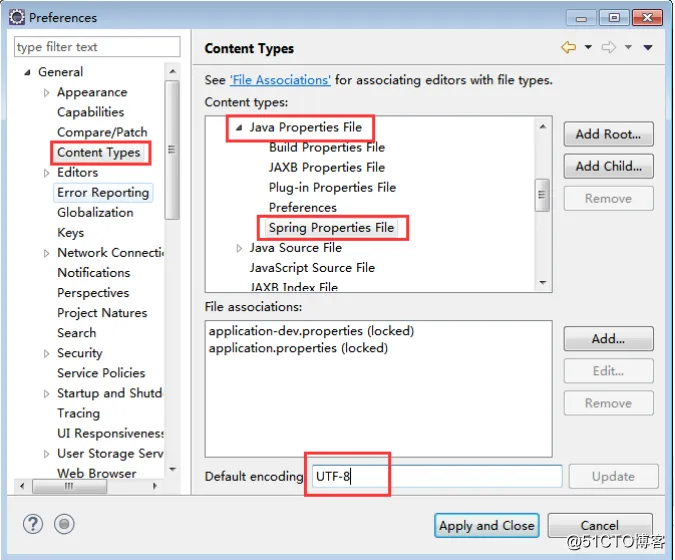Viewport: 675px width, 560px height.
Task: Select application-dev.properties (locked) association
Action: coord(311,331)
